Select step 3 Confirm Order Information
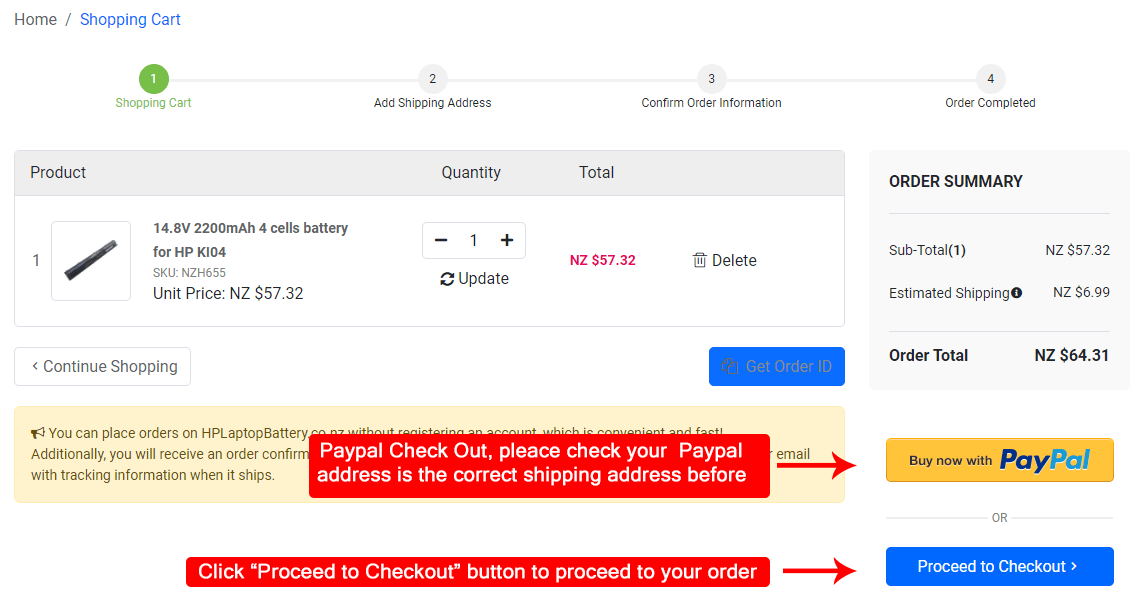 (x=711, y=79)
